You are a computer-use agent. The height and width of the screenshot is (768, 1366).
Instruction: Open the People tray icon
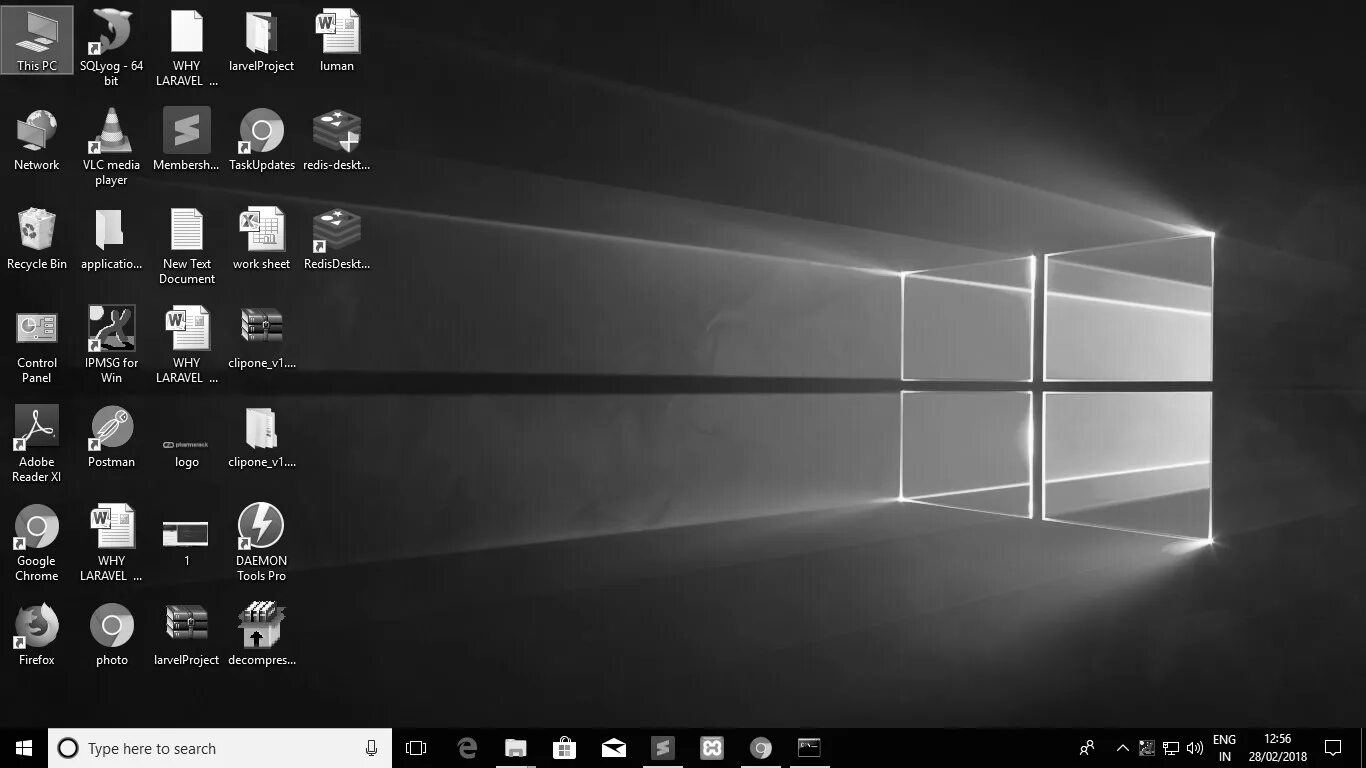point(1087,748)
